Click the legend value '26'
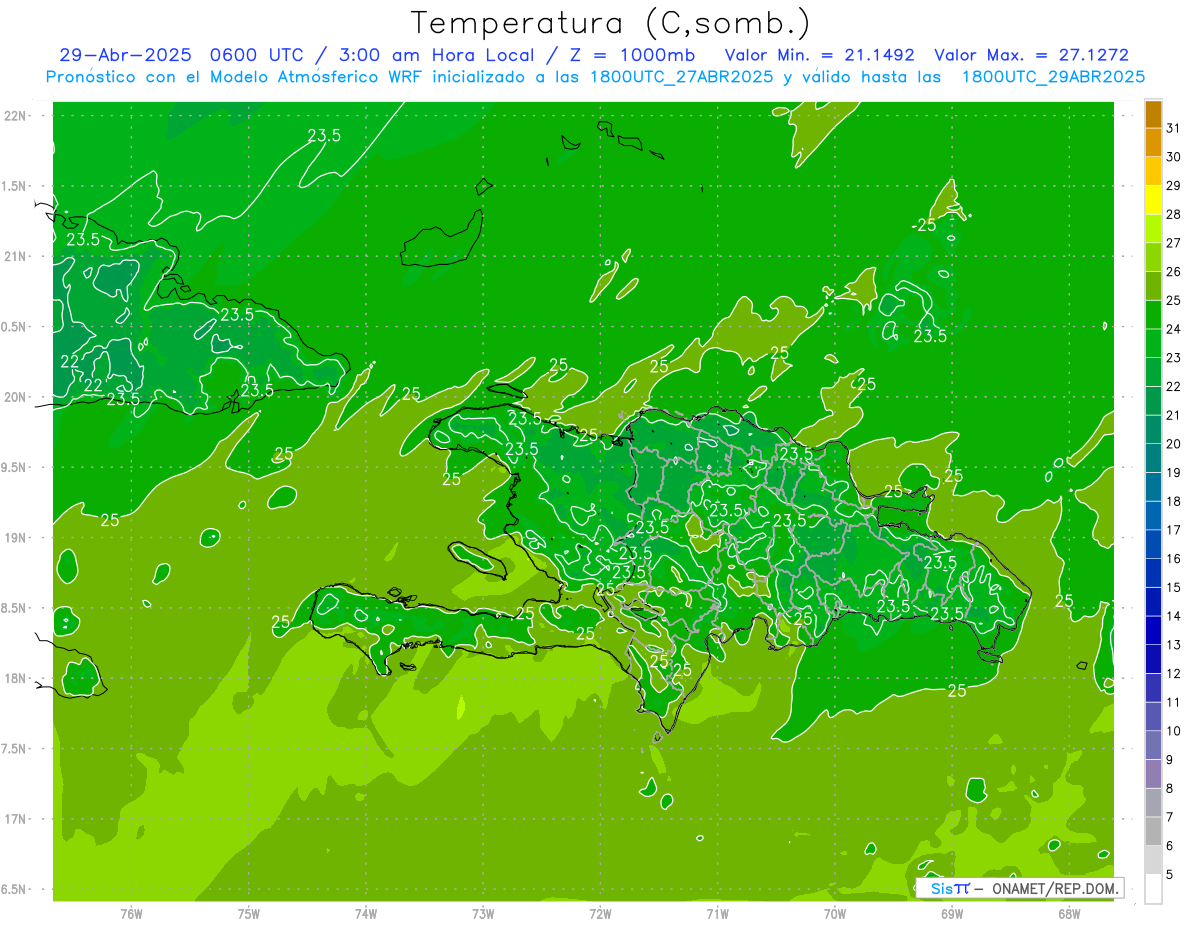 pos(1173,271)
